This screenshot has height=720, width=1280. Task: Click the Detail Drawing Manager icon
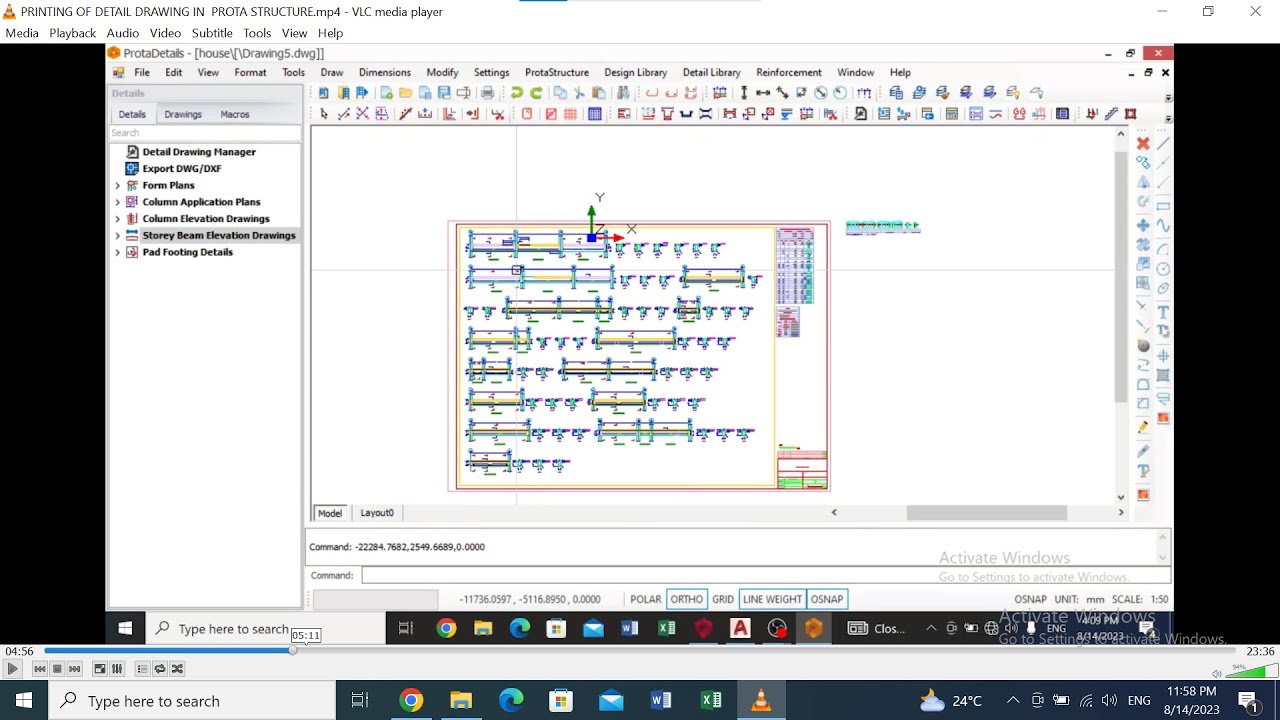(x=132, y=152)
